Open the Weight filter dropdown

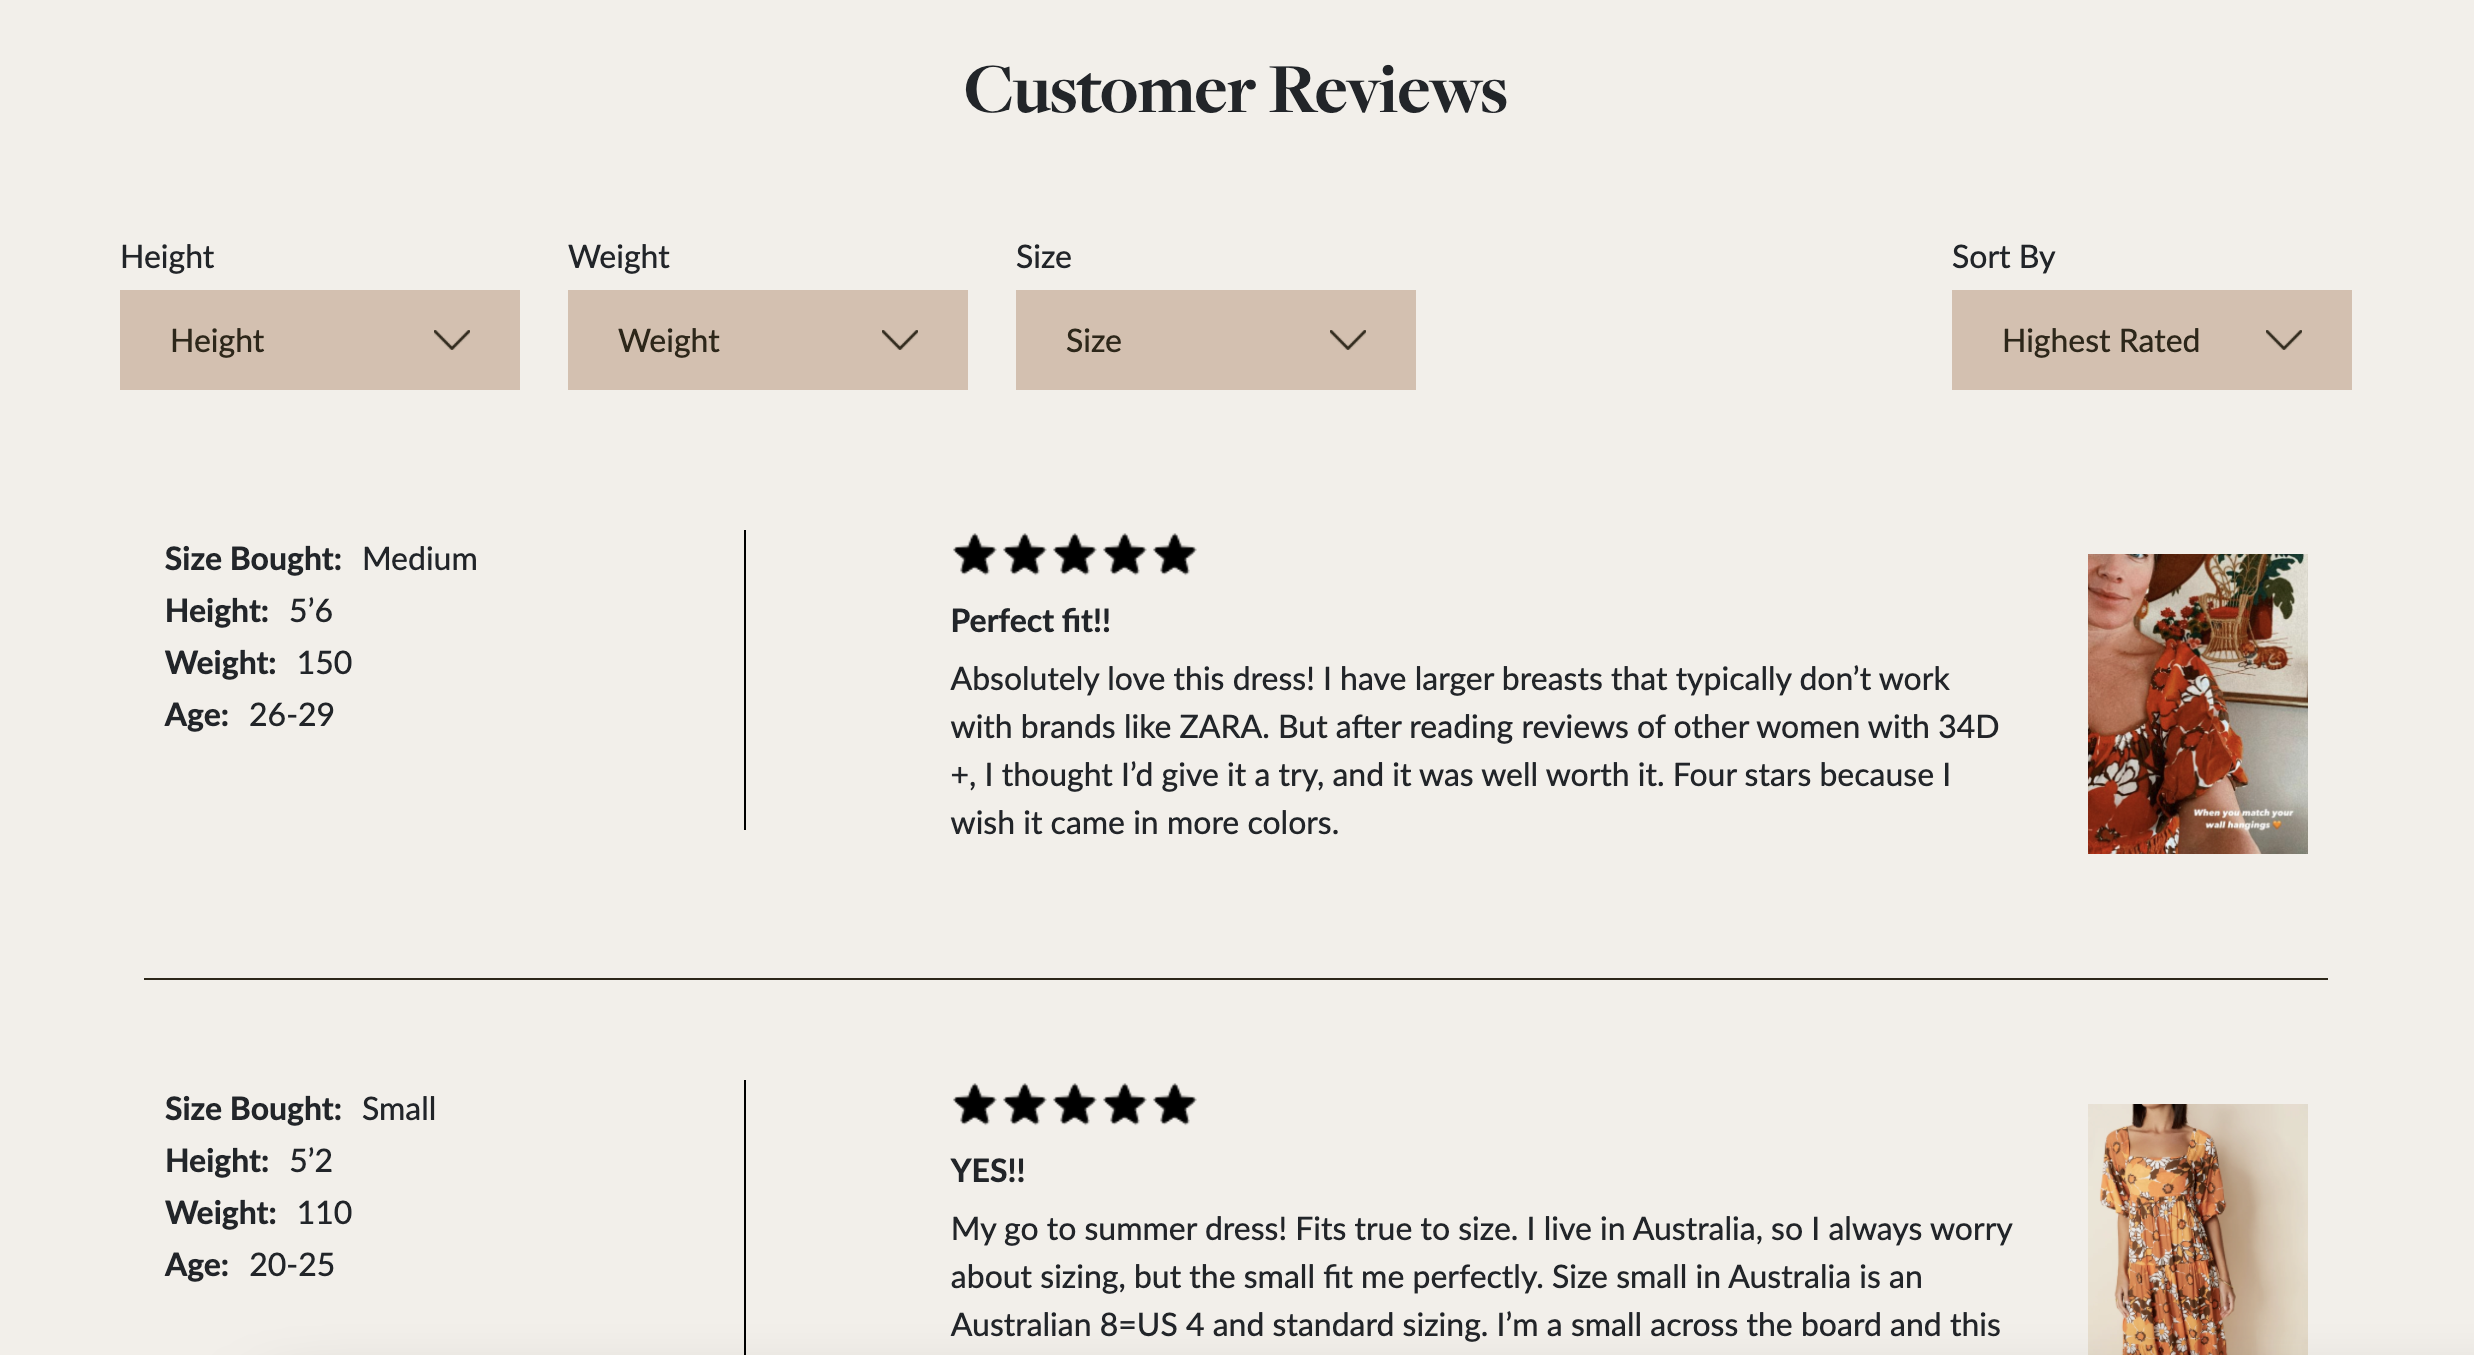[x=768, y=340]
